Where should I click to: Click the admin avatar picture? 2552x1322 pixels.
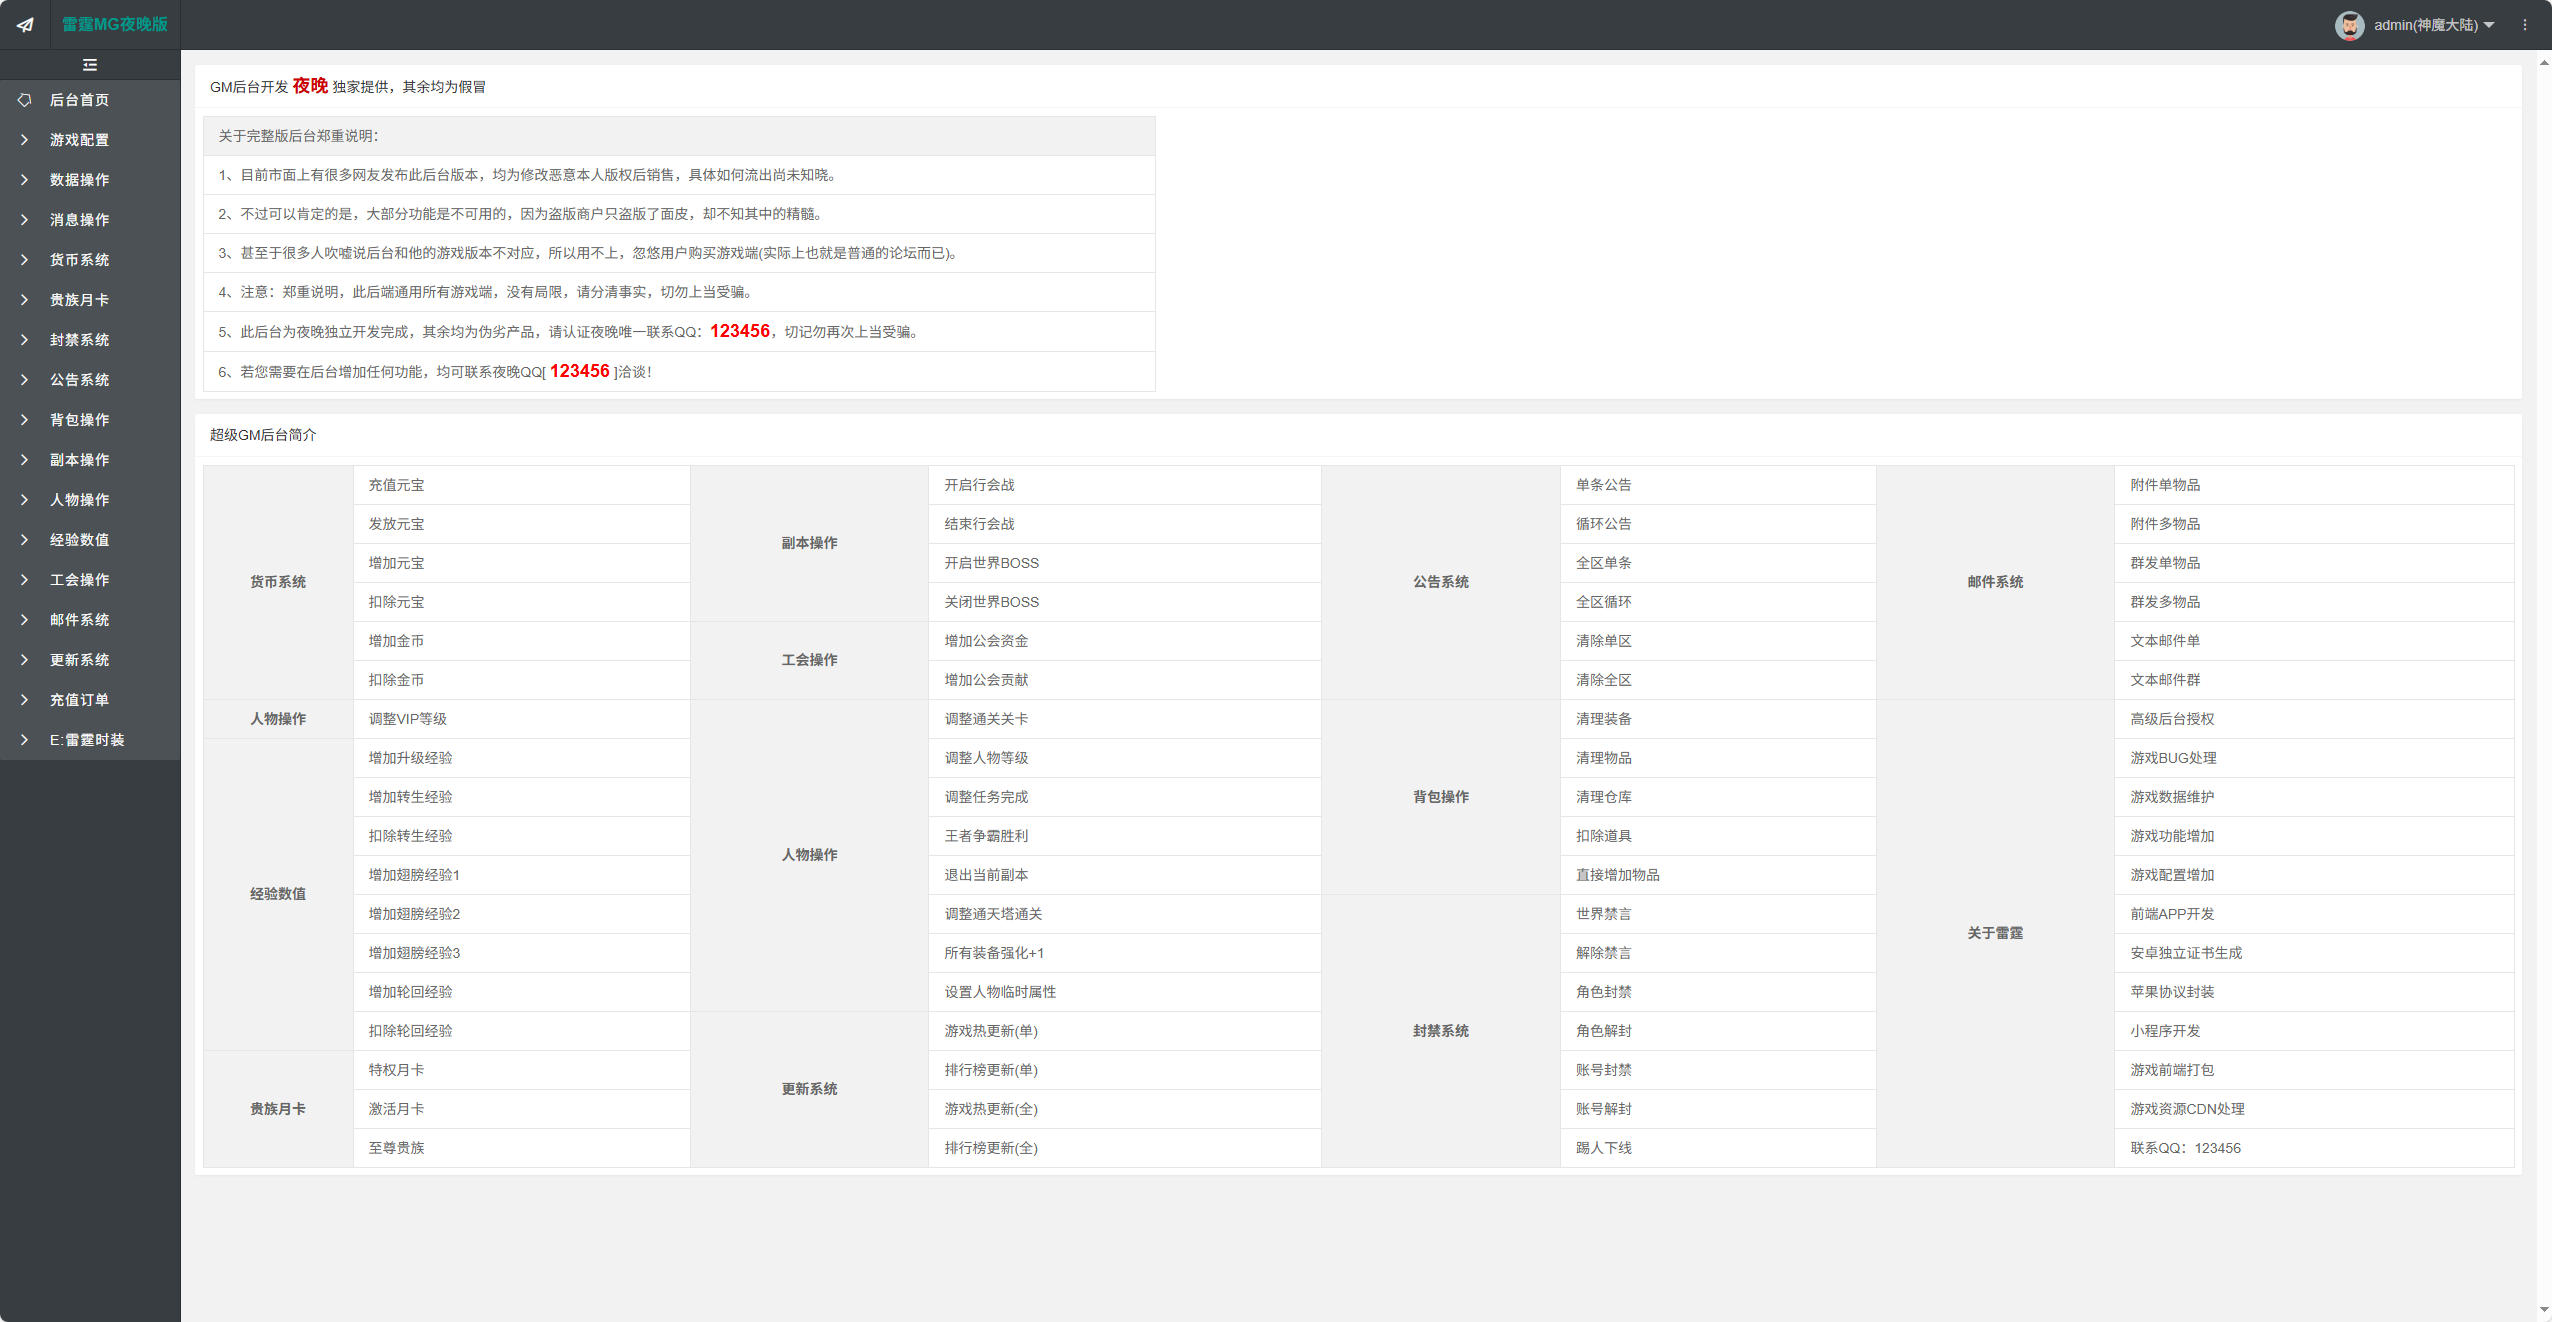2349,25
